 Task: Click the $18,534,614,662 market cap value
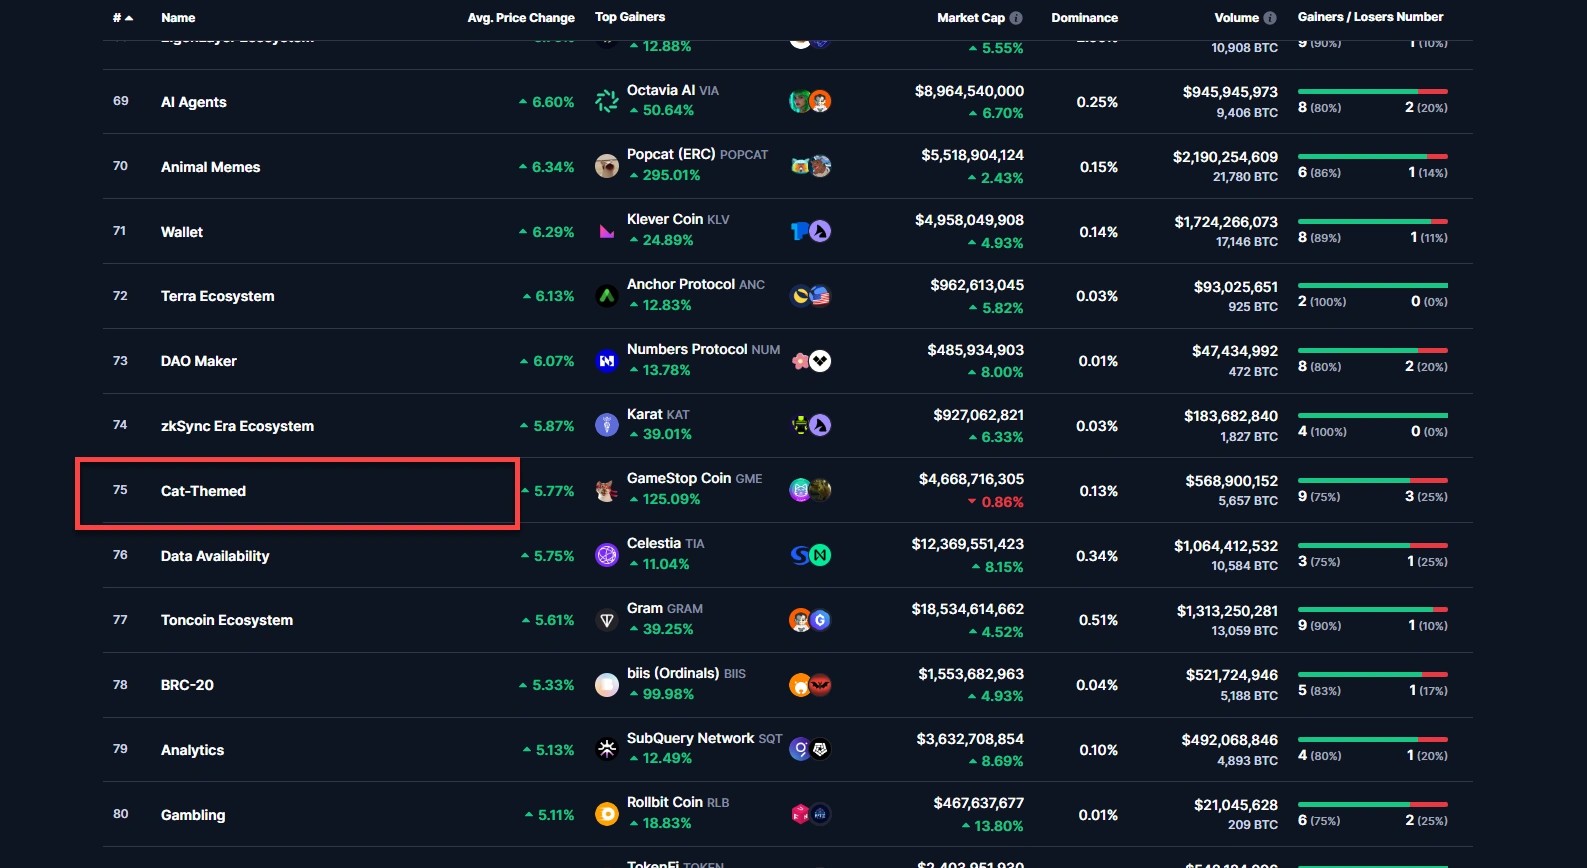coord(967,609)
